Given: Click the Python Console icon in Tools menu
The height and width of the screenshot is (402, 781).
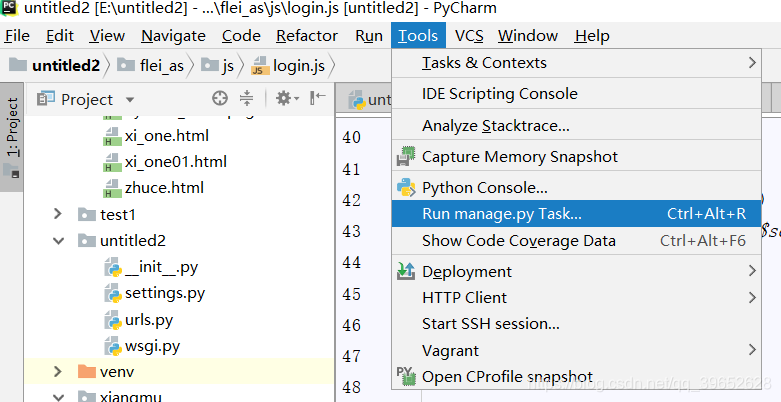Looking at the screenshot, I should pos(406,187).
